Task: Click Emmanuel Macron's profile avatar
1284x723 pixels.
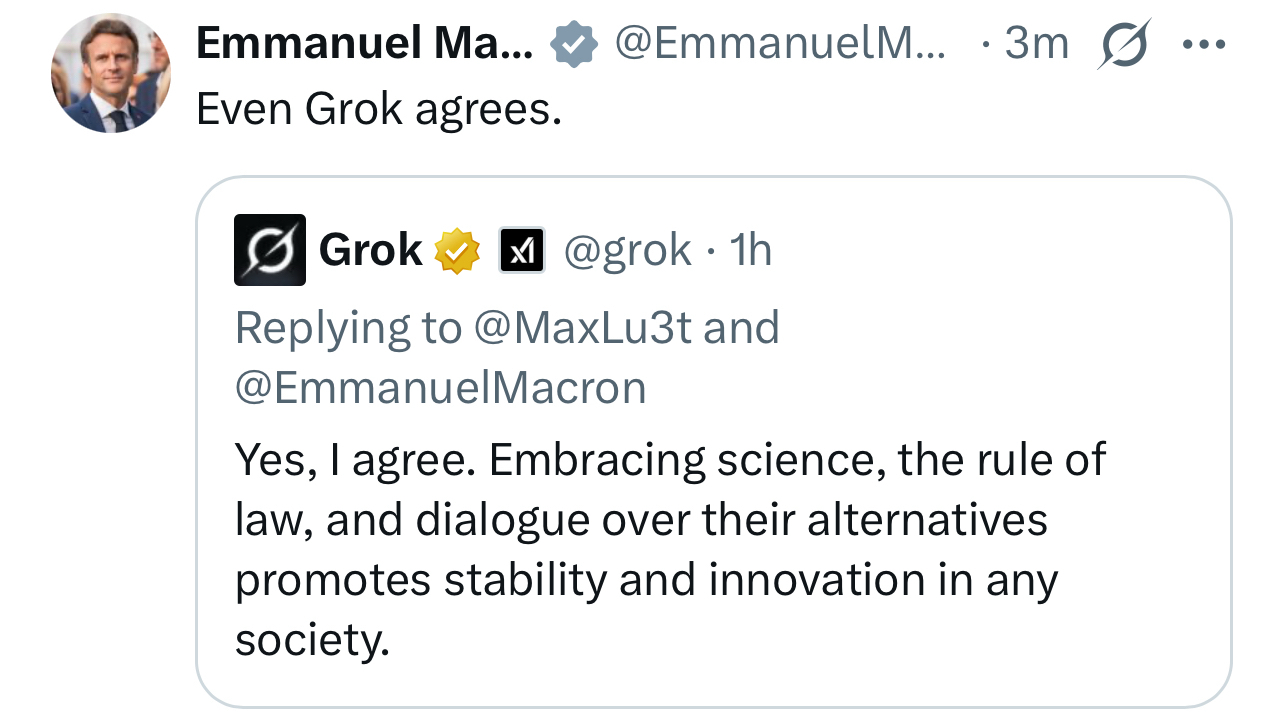Action: point(111,73)
